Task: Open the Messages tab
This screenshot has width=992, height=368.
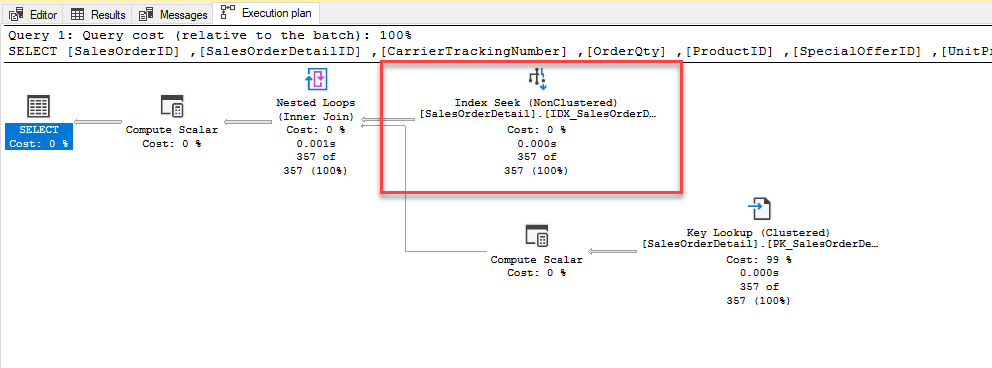Action: pyautogui.click(x=173, y=14)
